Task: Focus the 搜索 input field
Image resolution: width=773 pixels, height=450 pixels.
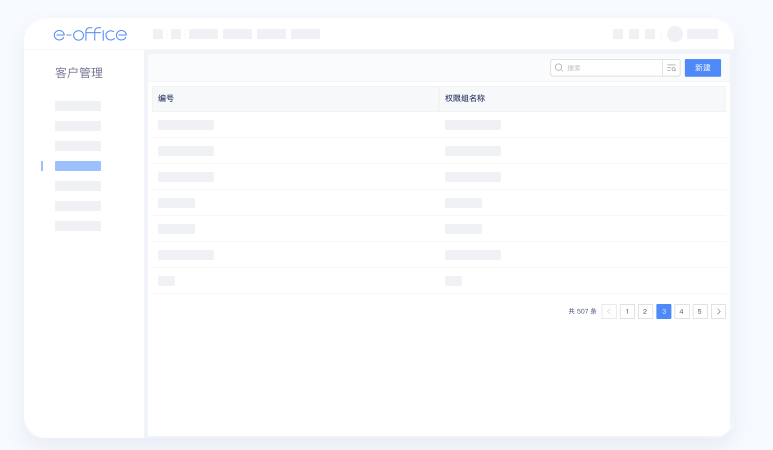Action: [610, 68]
